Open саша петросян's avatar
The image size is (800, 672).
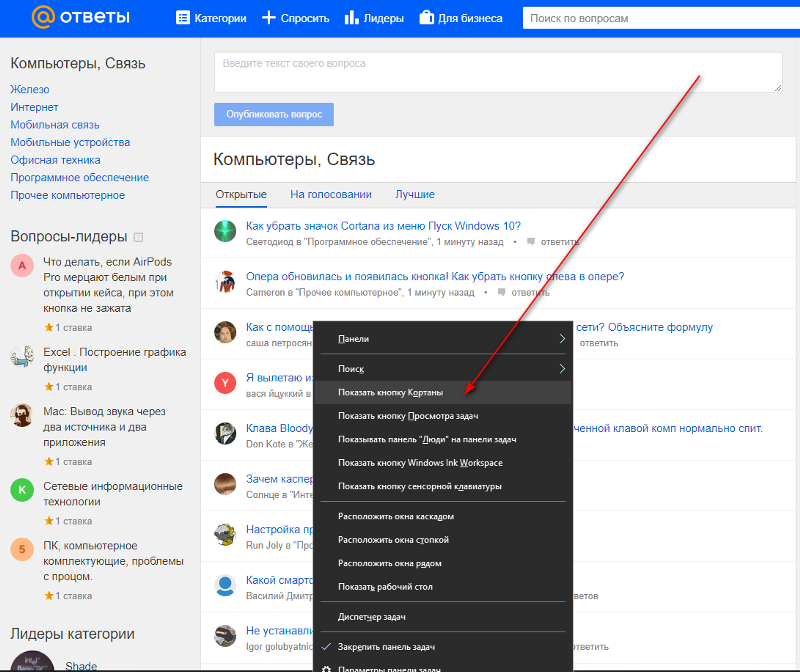(225, 332)
